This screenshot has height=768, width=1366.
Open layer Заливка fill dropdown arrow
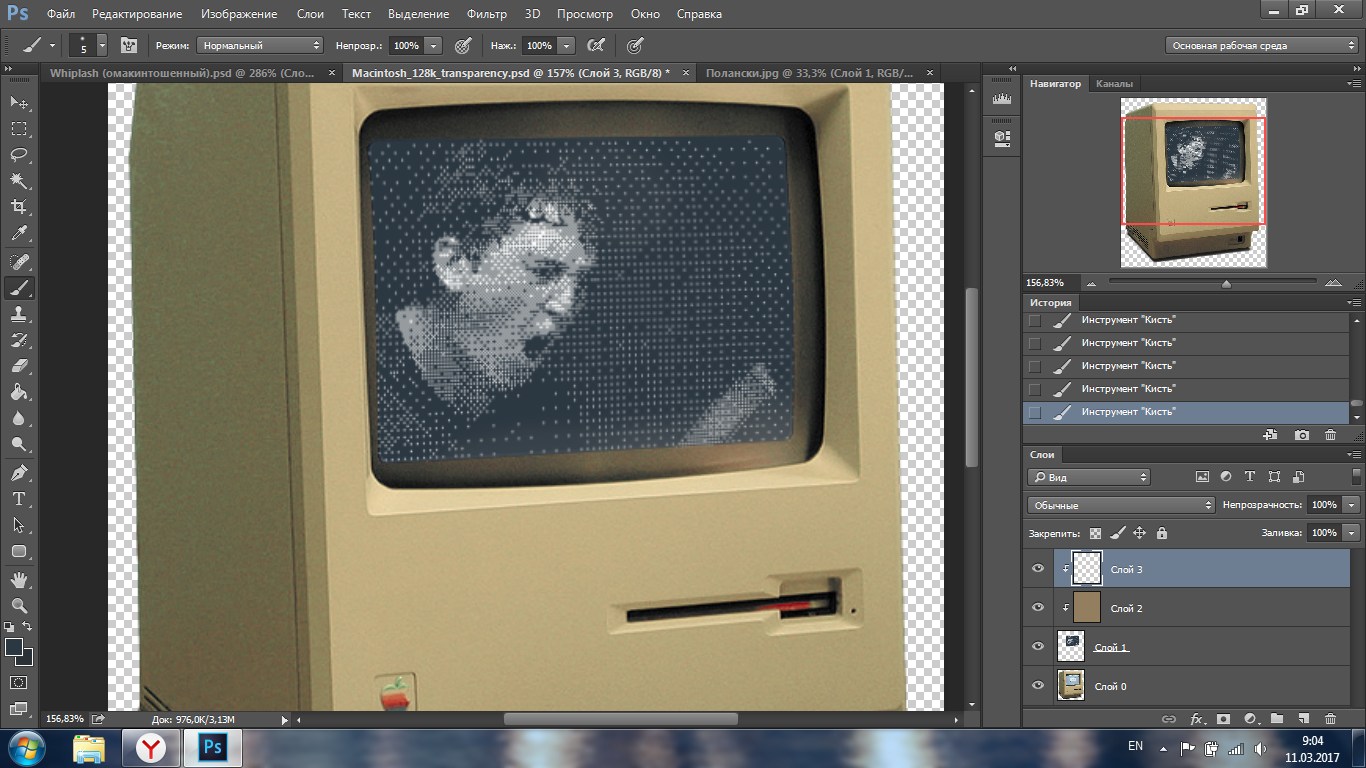pos(1352,533)
